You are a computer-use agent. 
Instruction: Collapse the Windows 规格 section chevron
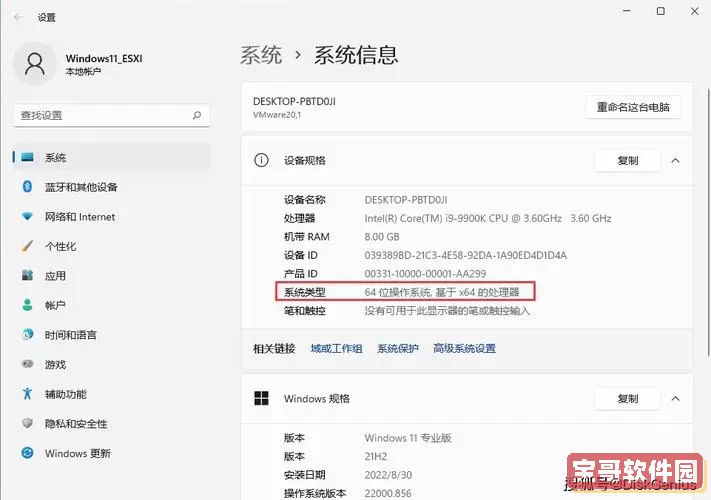click(x=675, y=398)
